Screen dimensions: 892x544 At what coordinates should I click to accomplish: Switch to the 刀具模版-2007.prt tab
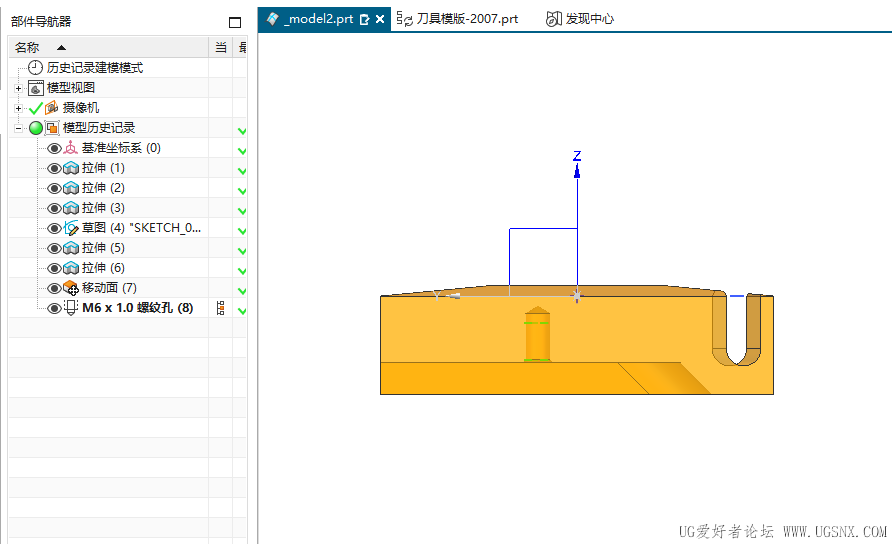[x=459, y=19]
